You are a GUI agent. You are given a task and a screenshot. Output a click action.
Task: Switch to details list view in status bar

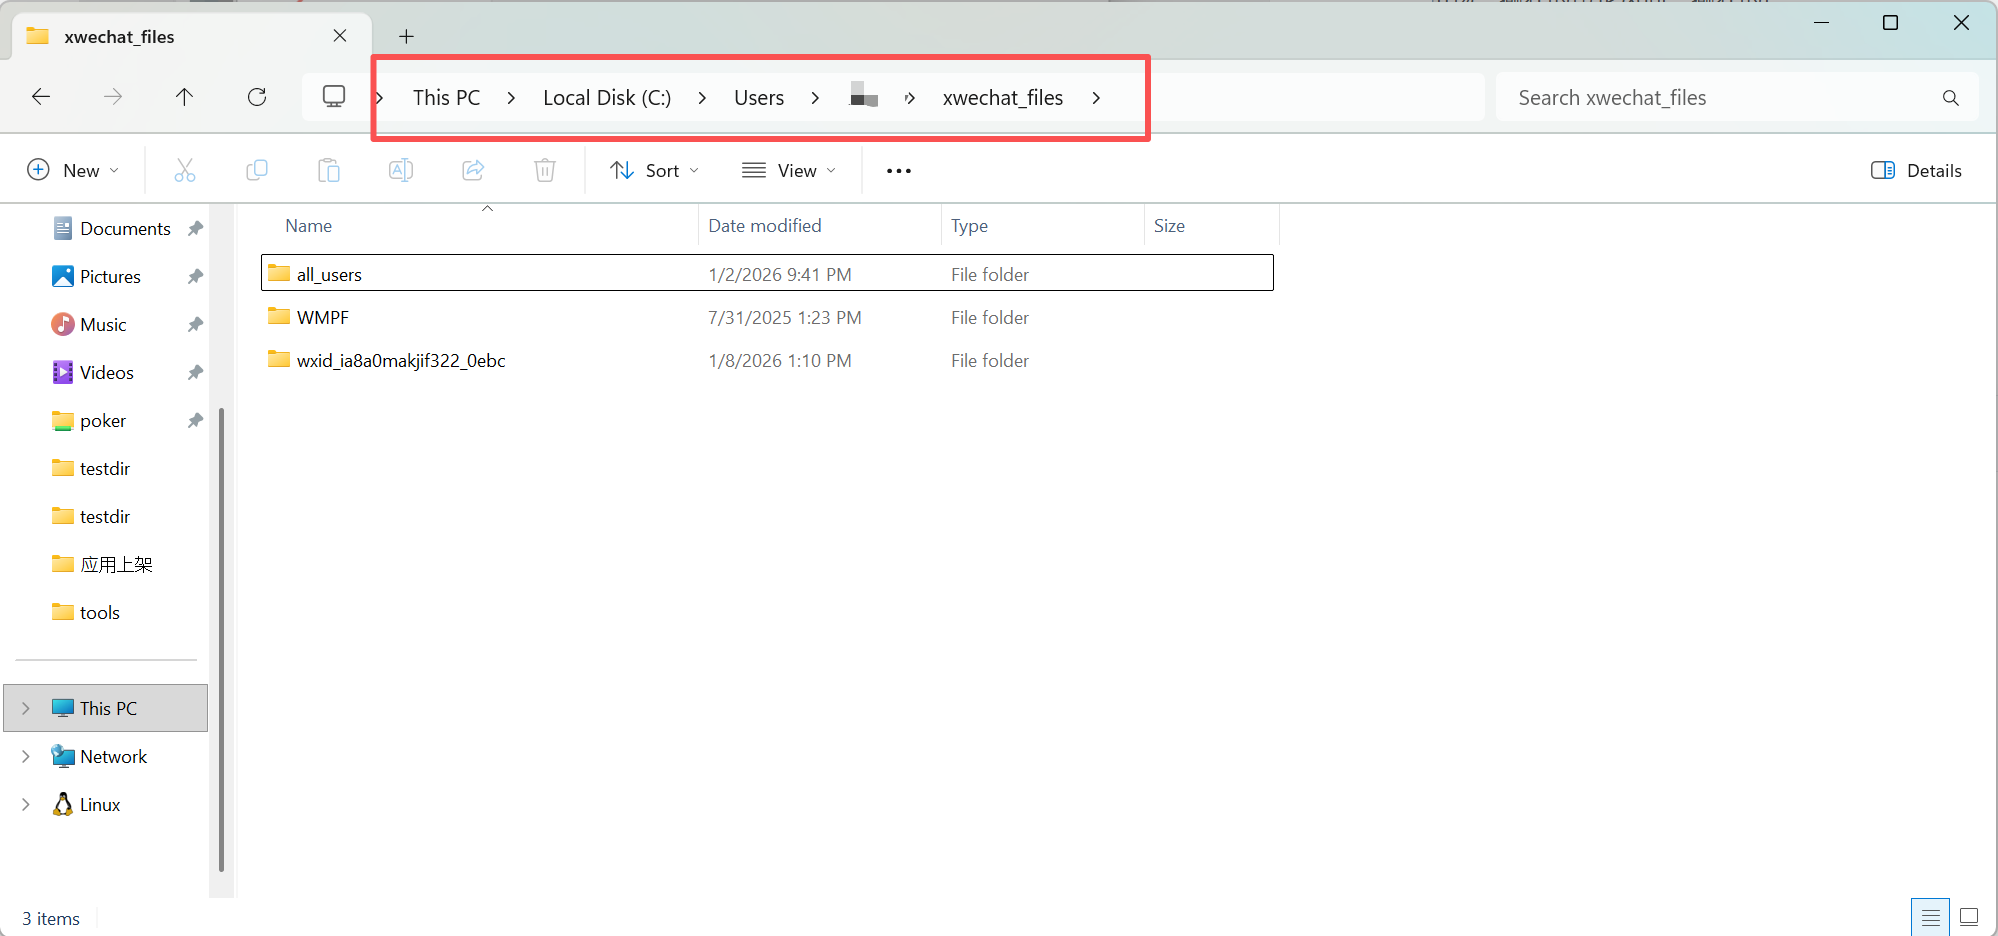[1930, 917]
